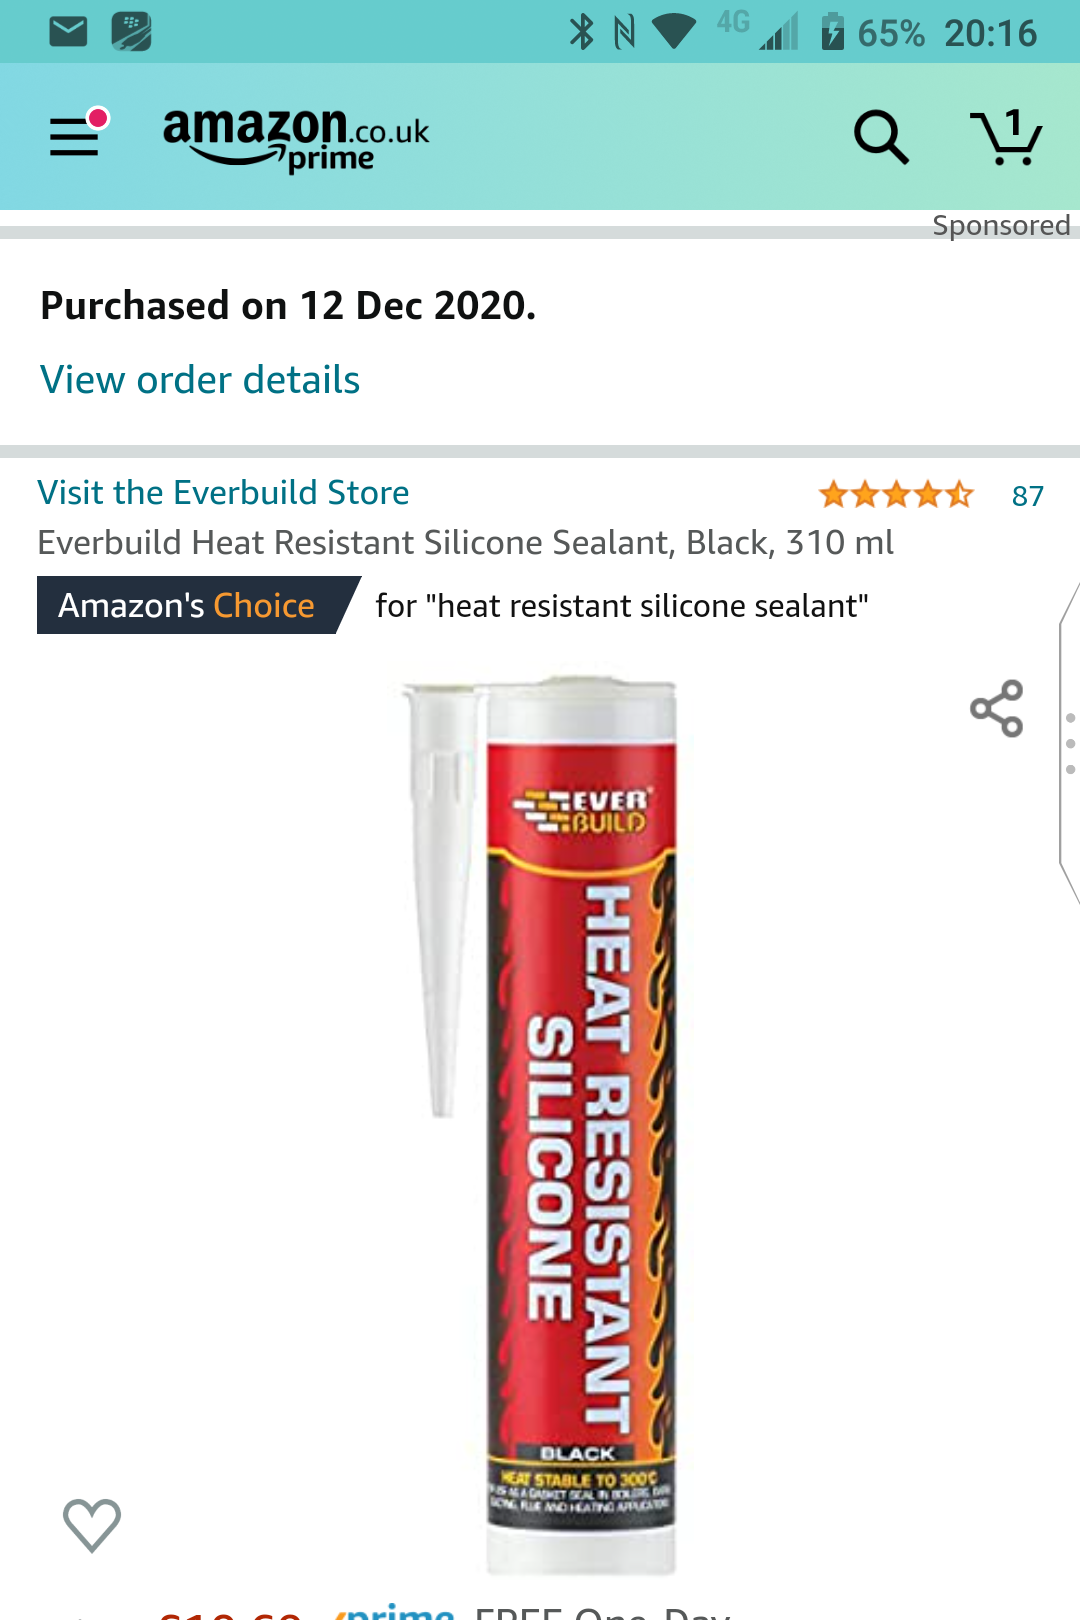The image size is (1080, 1620).
Task: Visit the Everbuild Store link
Action: [223, 493]
